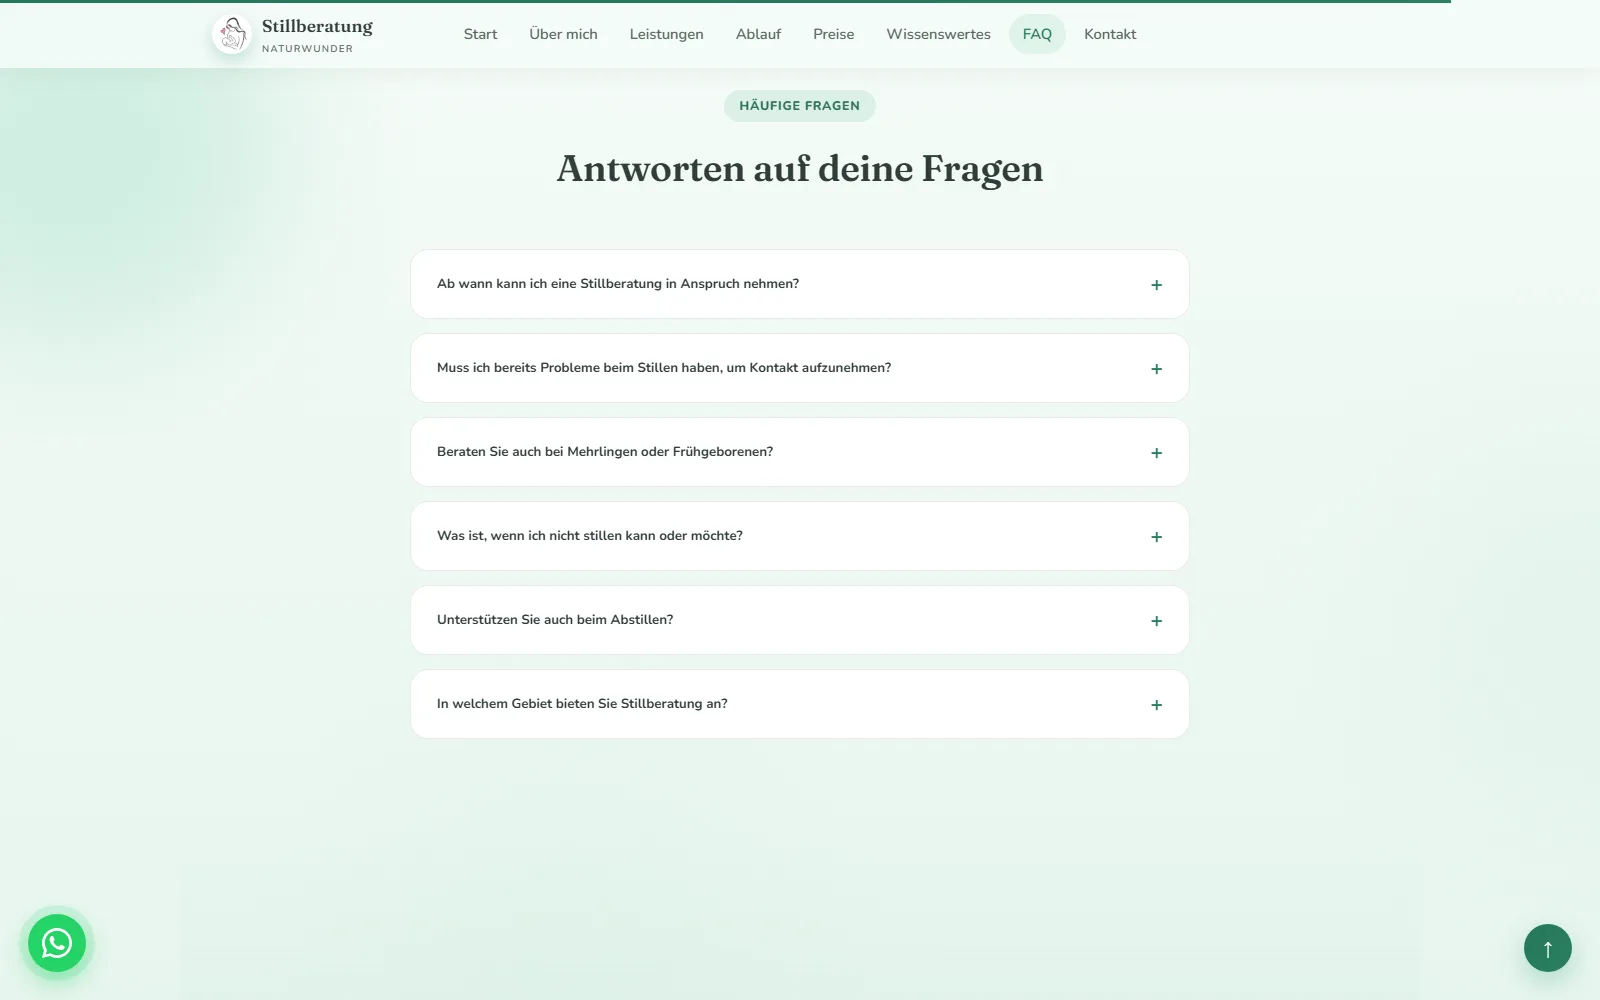Click the scroll-to-top arrow button
The height and width of the screenshot is (1000, 1600).
(1547, 948)
